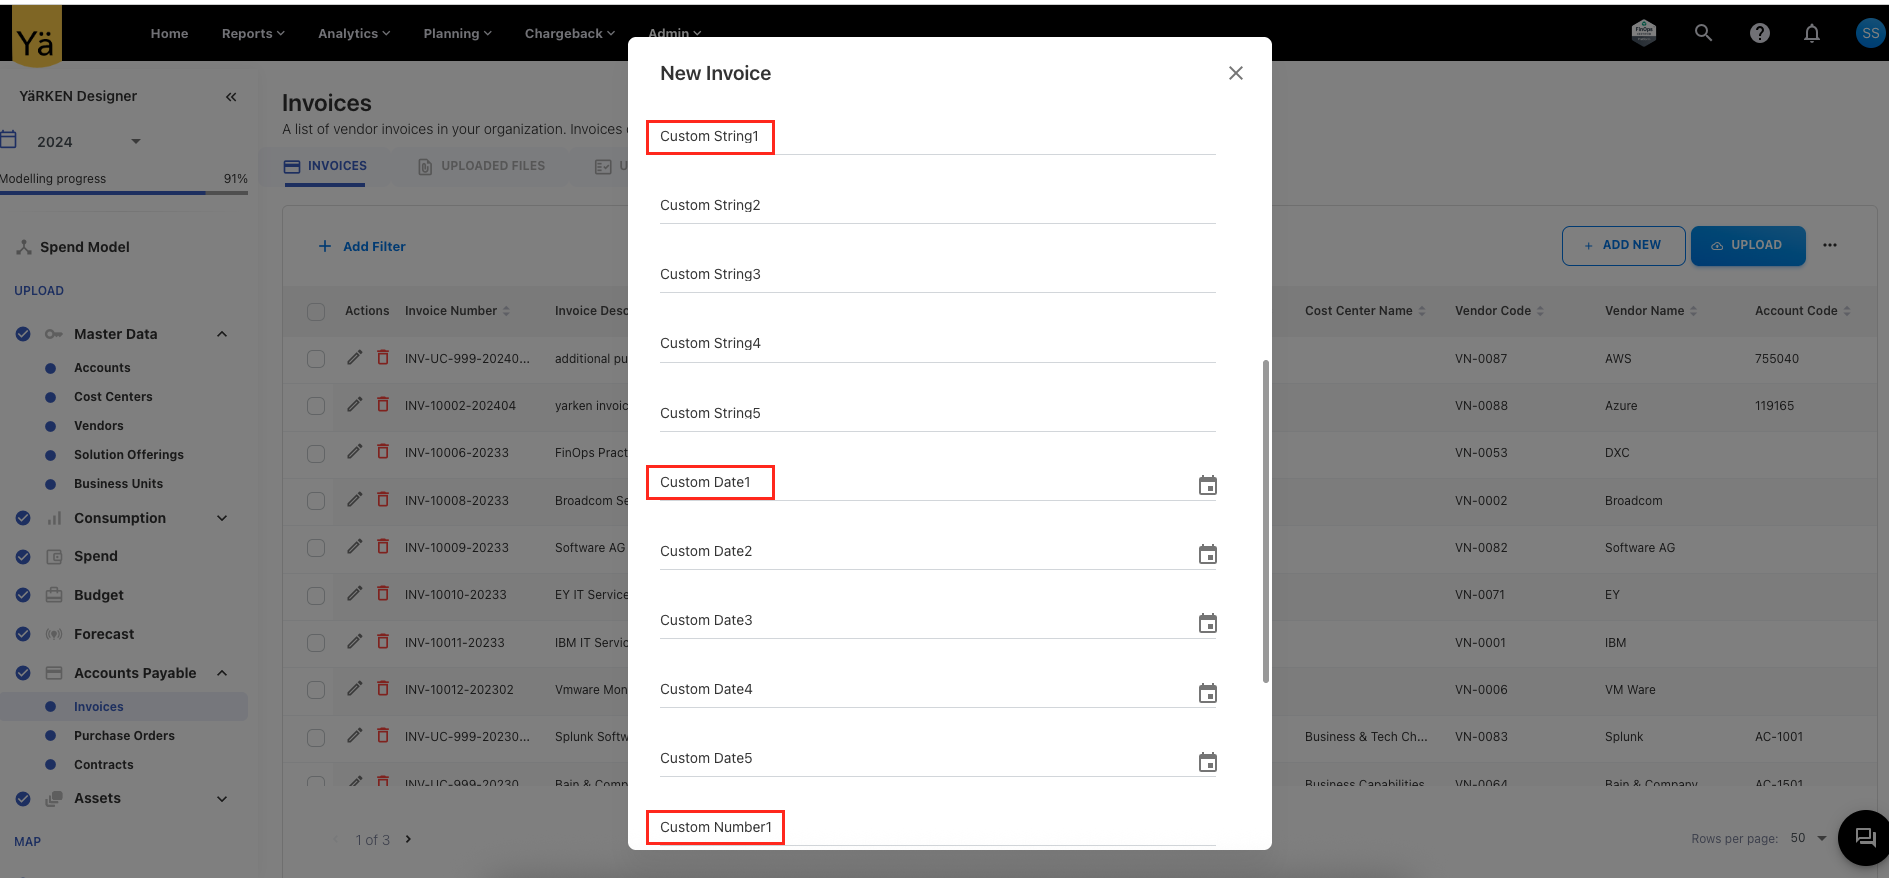Screen dimensions: 1889x878
Task: Edit invoice INV-10006-20233 with pencil icon
Action: click(354, 452)
